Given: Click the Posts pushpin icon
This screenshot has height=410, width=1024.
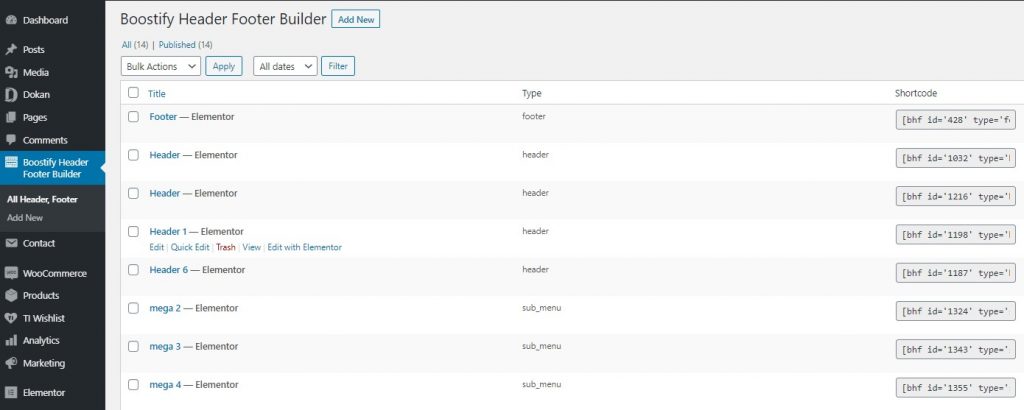Looking at the screenshot, I should click(x=10, y=50).
